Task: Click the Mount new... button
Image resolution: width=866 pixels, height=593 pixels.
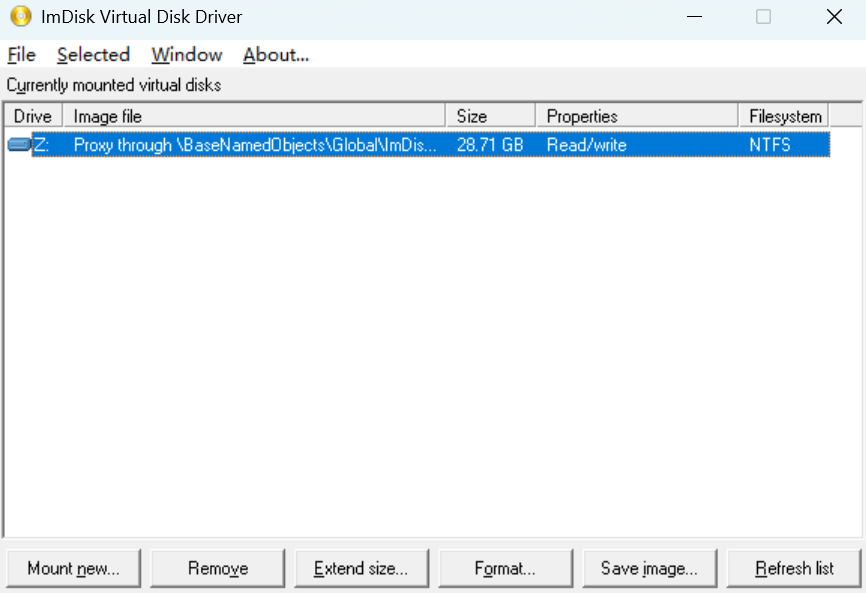Action: pyautogui.click(x=73, y=568)
